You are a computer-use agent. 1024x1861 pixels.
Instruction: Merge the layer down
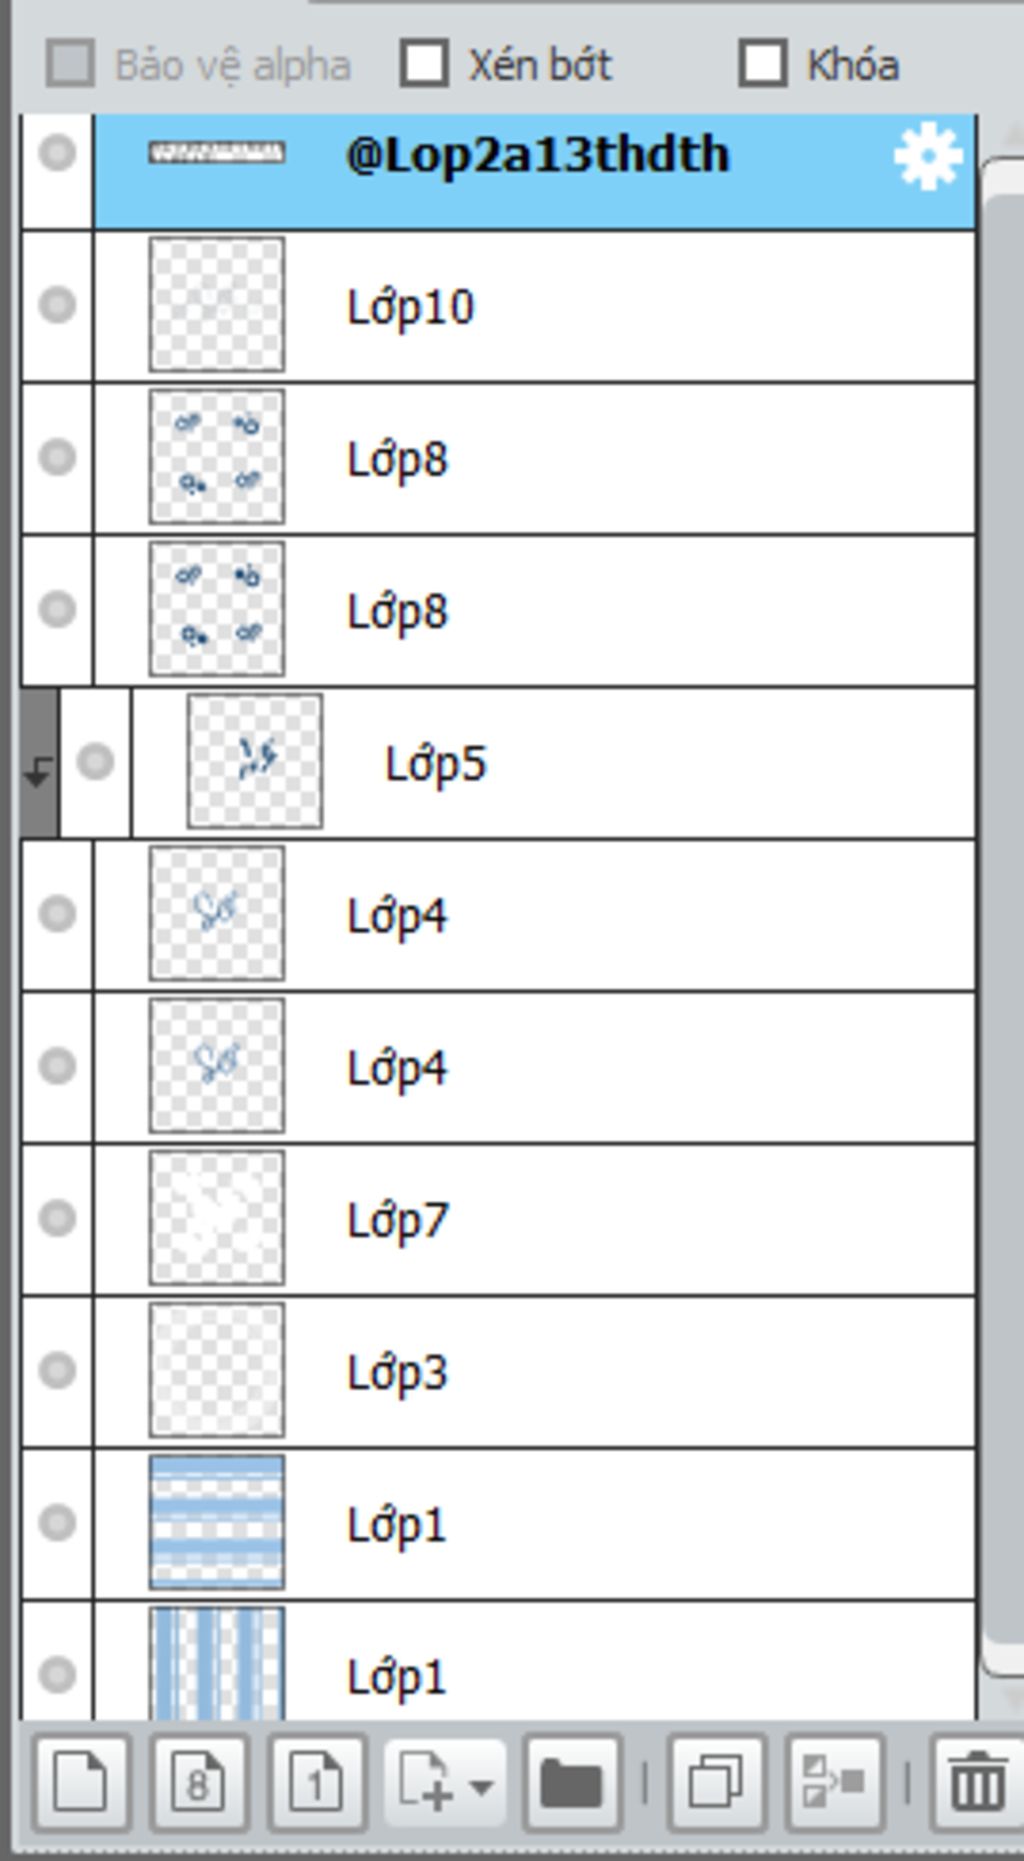[x=834, y=1783]
